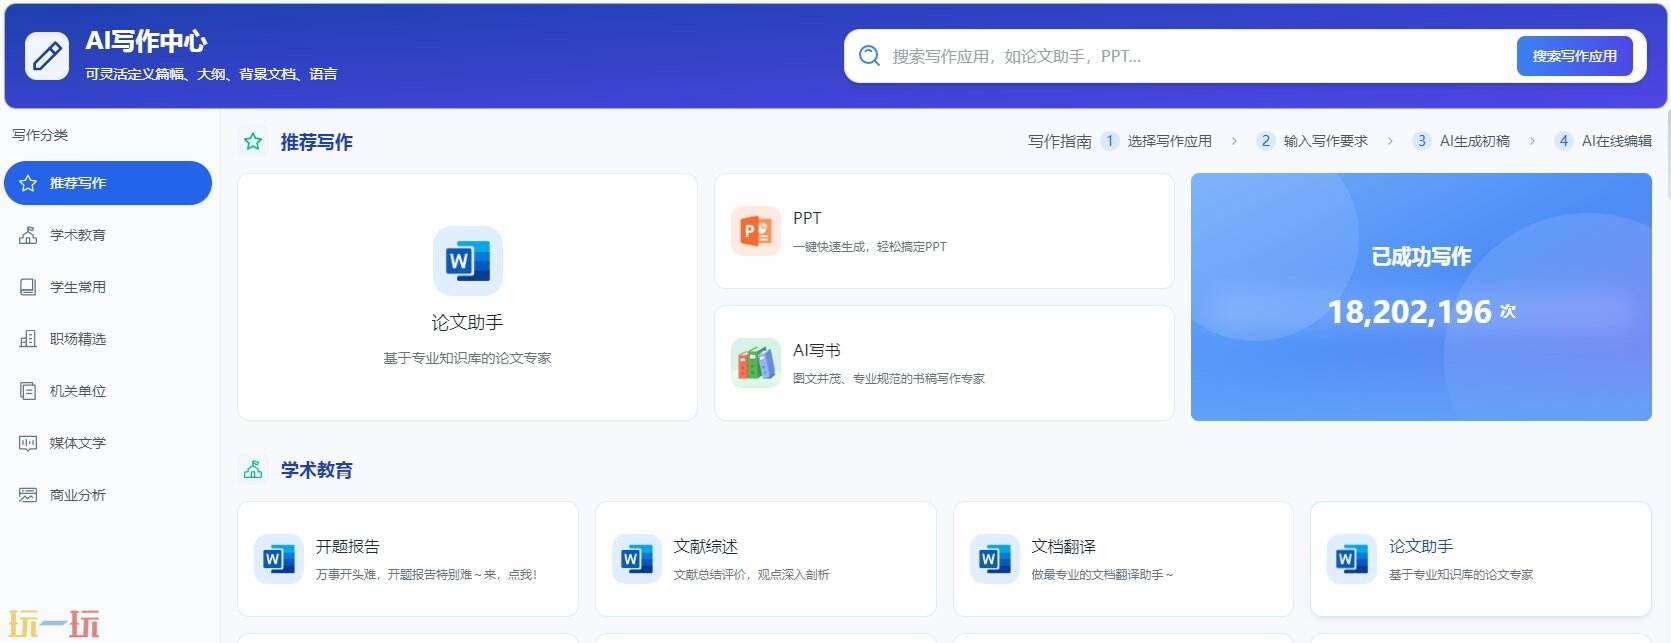The image size is (1671, 643).
Task: Click the Word icon of the large 论文助手 card
Action: coord(467,261)
